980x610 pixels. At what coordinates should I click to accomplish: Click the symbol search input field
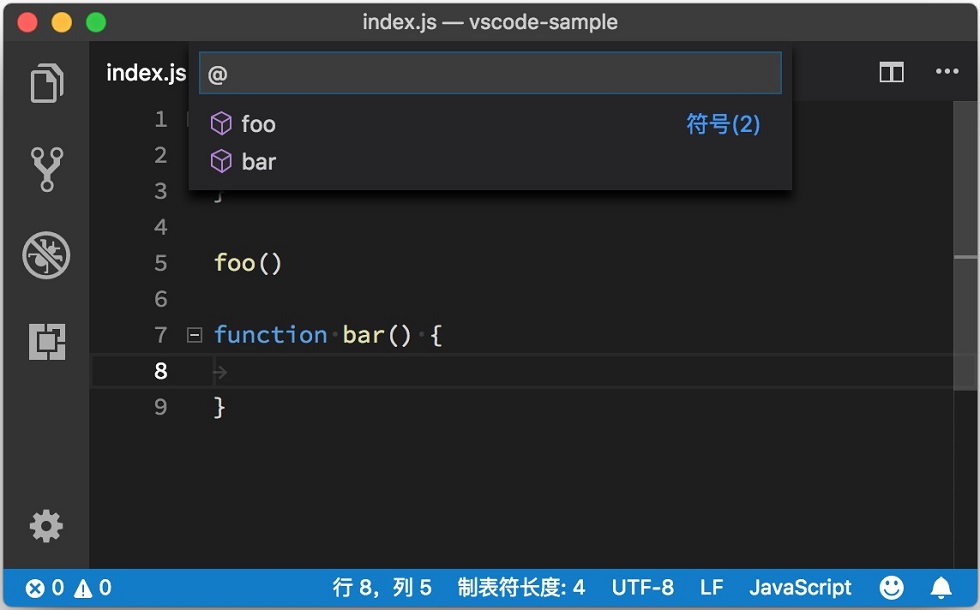[x=490, y=73]
